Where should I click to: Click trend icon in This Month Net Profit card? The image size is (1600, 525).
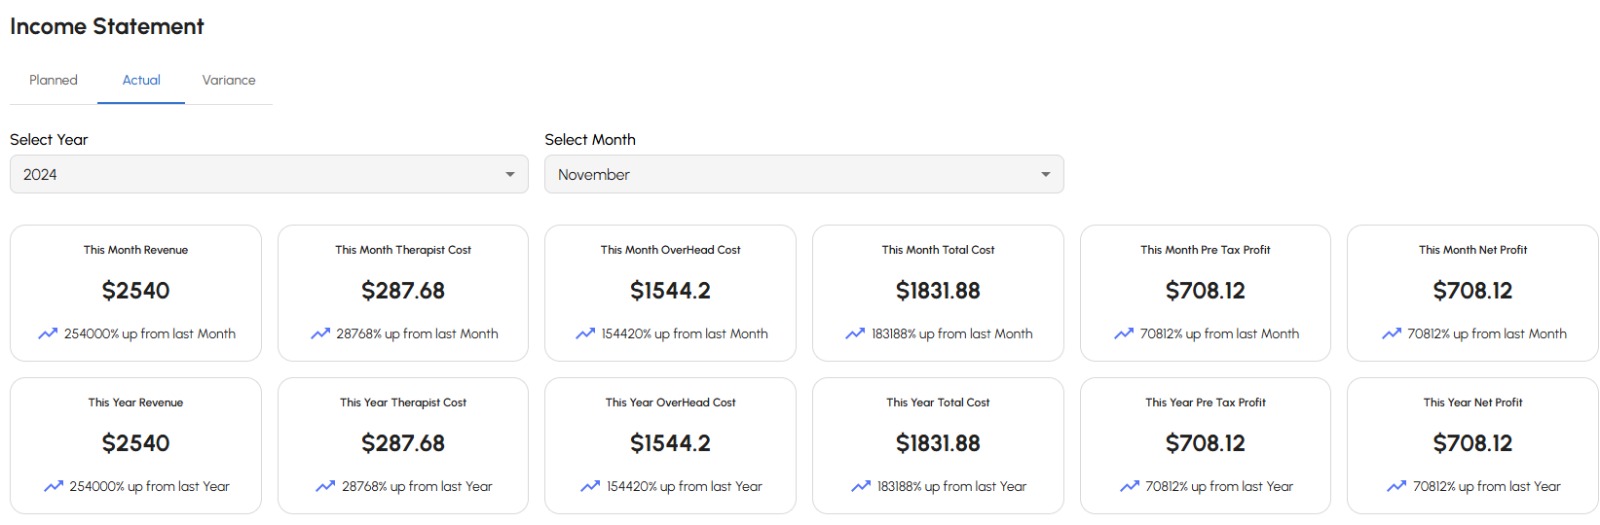pos(1391,334)
